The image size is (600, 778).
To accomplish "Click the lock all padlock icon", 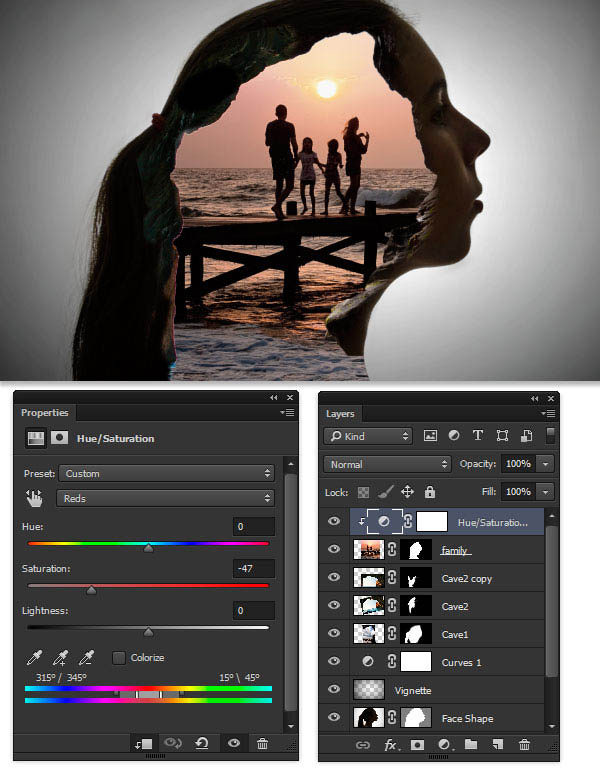I will [430, 492].
